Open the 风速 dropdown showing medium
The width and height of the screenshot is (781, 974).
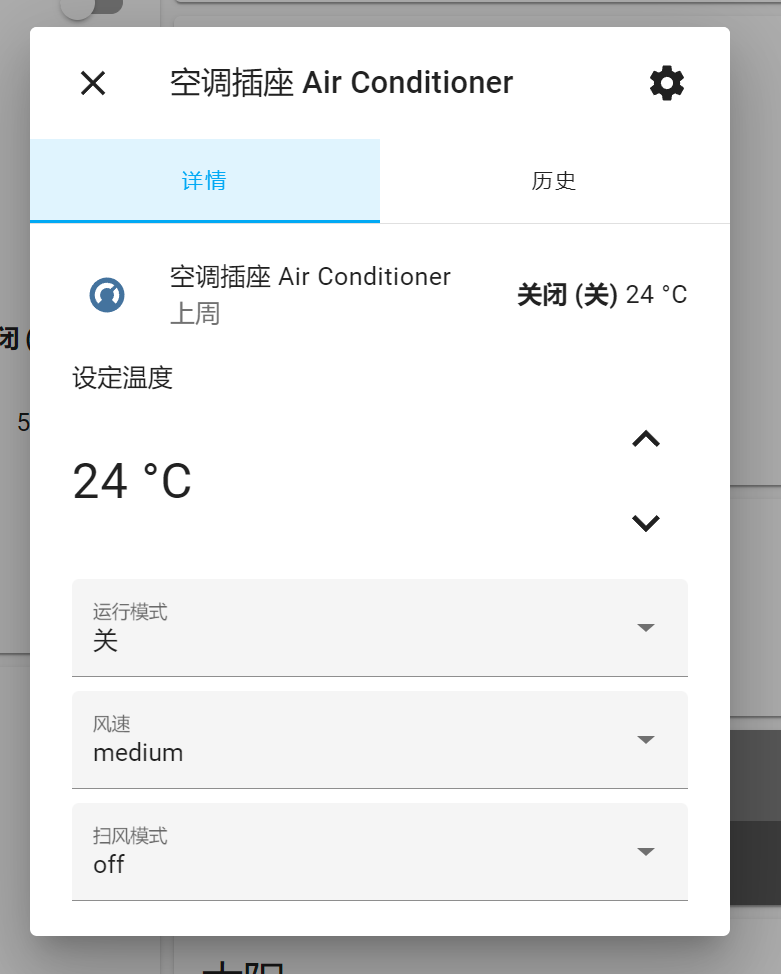[x=360, y=740]
